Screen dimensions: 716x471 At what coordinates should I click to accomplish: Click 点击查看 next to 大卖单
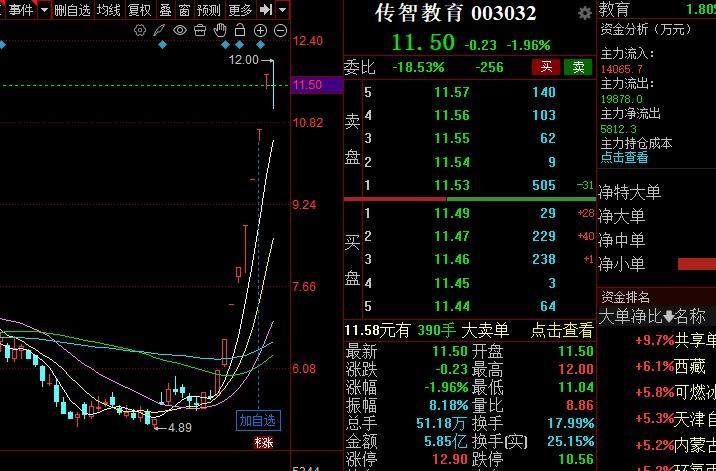[x=562, y=330]
